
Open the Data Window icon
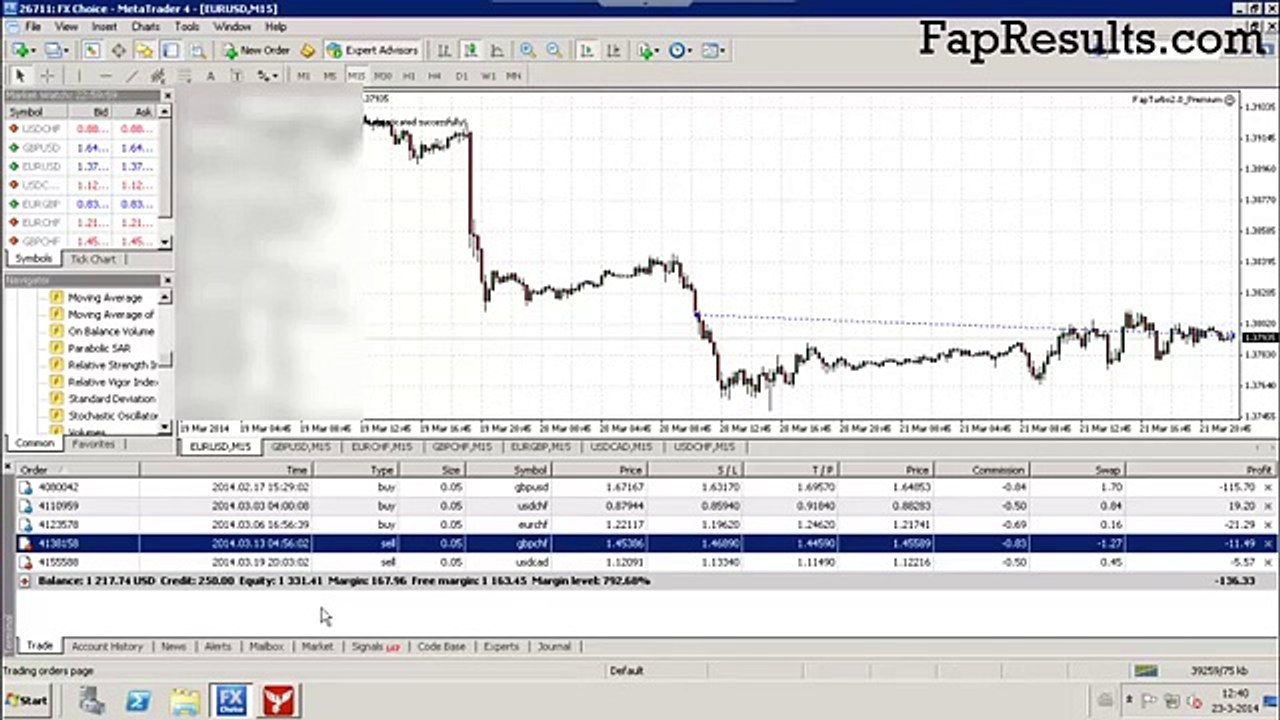click(x=118, y=50)
